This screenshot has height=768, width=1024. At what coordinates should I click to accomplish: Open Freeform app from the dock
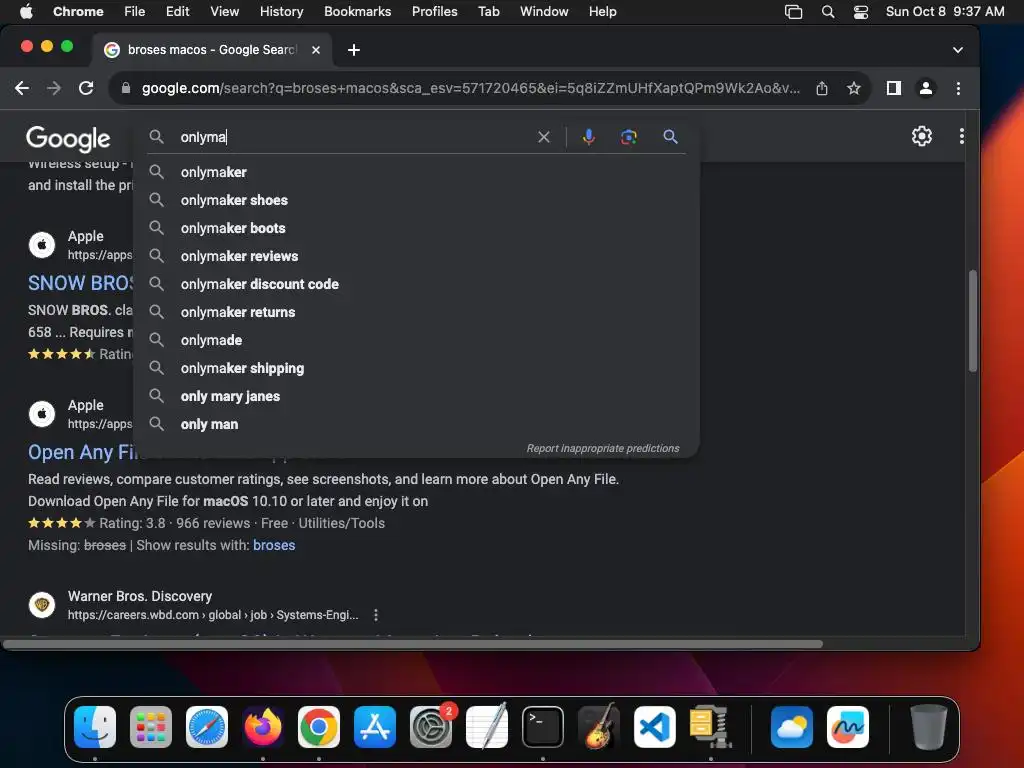tap(848, 727)
